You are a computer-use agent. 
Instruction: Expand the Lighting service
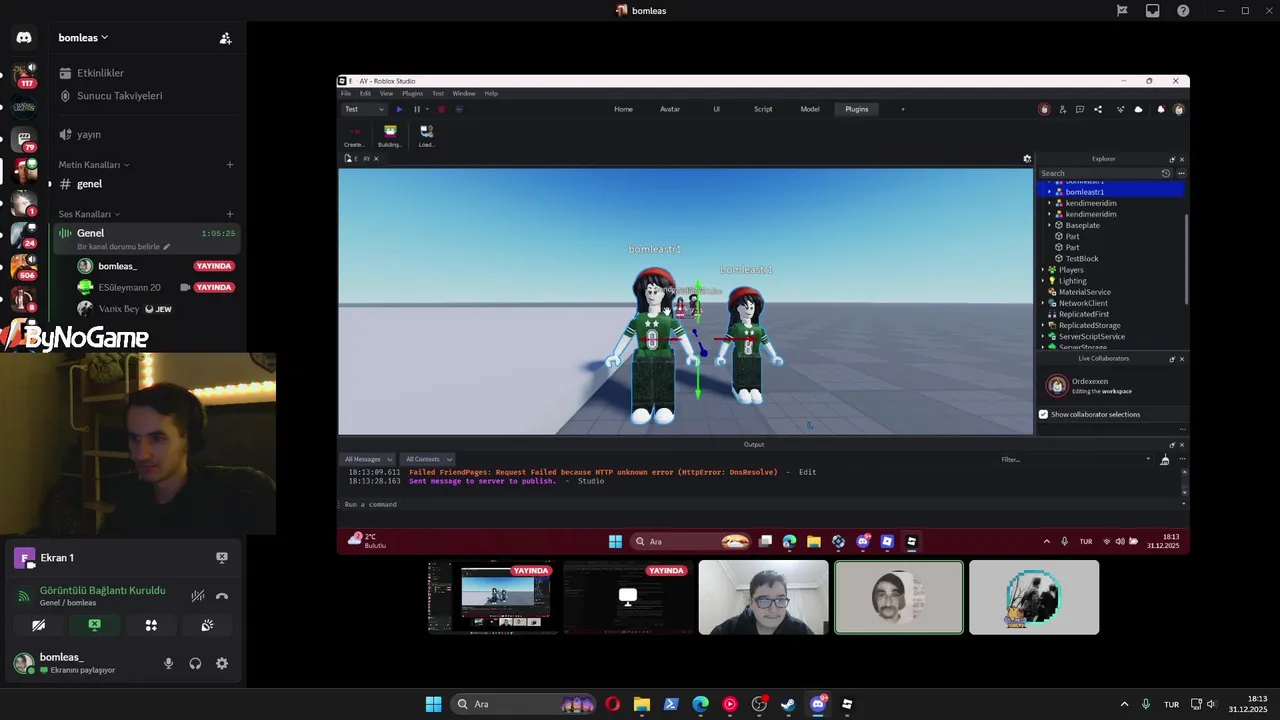click(1042, 281)
